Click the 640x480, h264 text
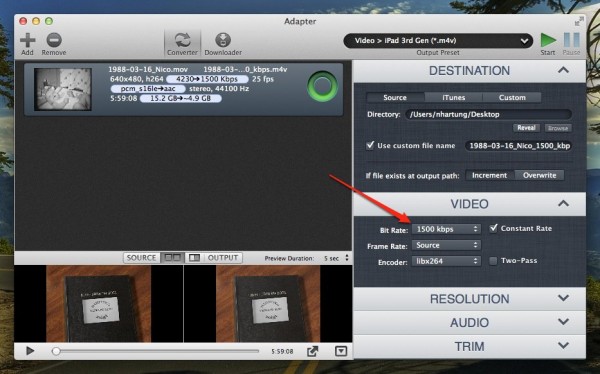 137,79
